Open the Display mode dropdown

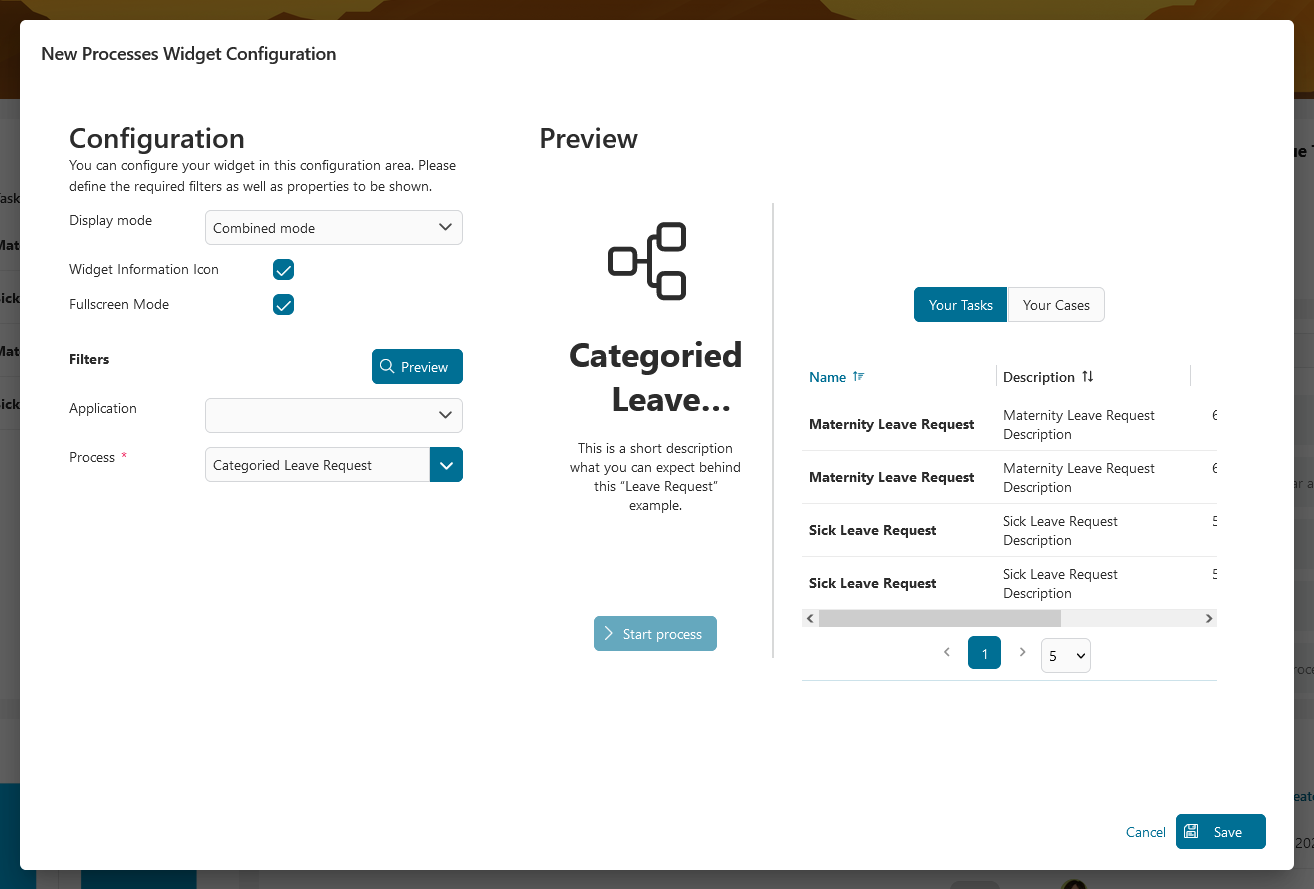click(x=334, y=228)
